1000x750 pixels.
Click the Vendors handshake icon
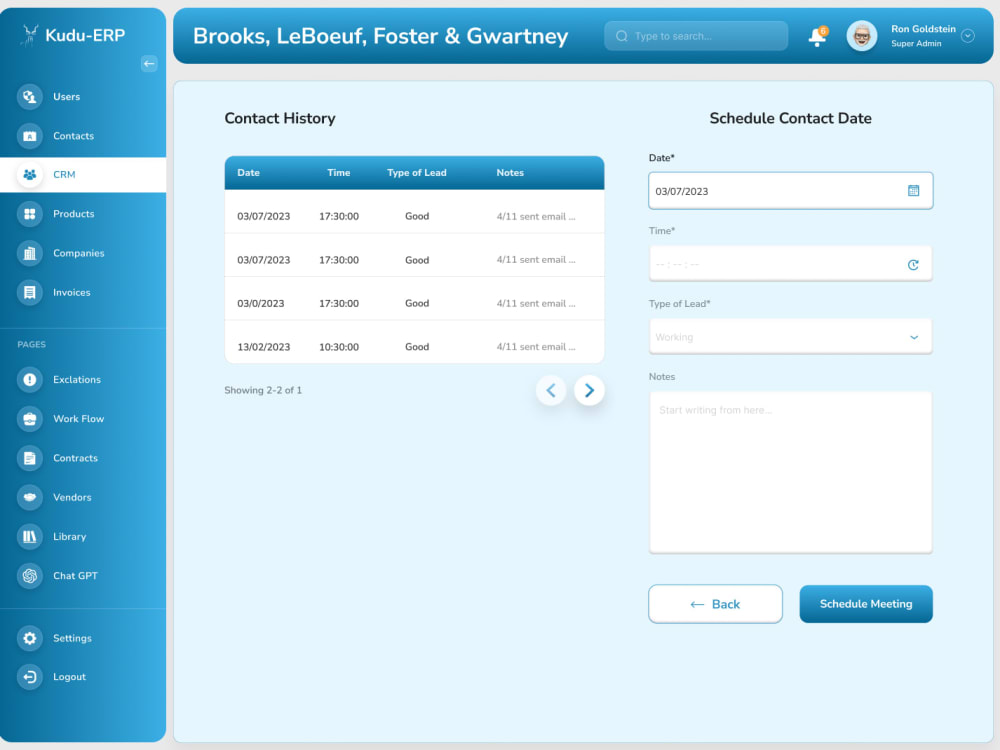click(29, 497)
